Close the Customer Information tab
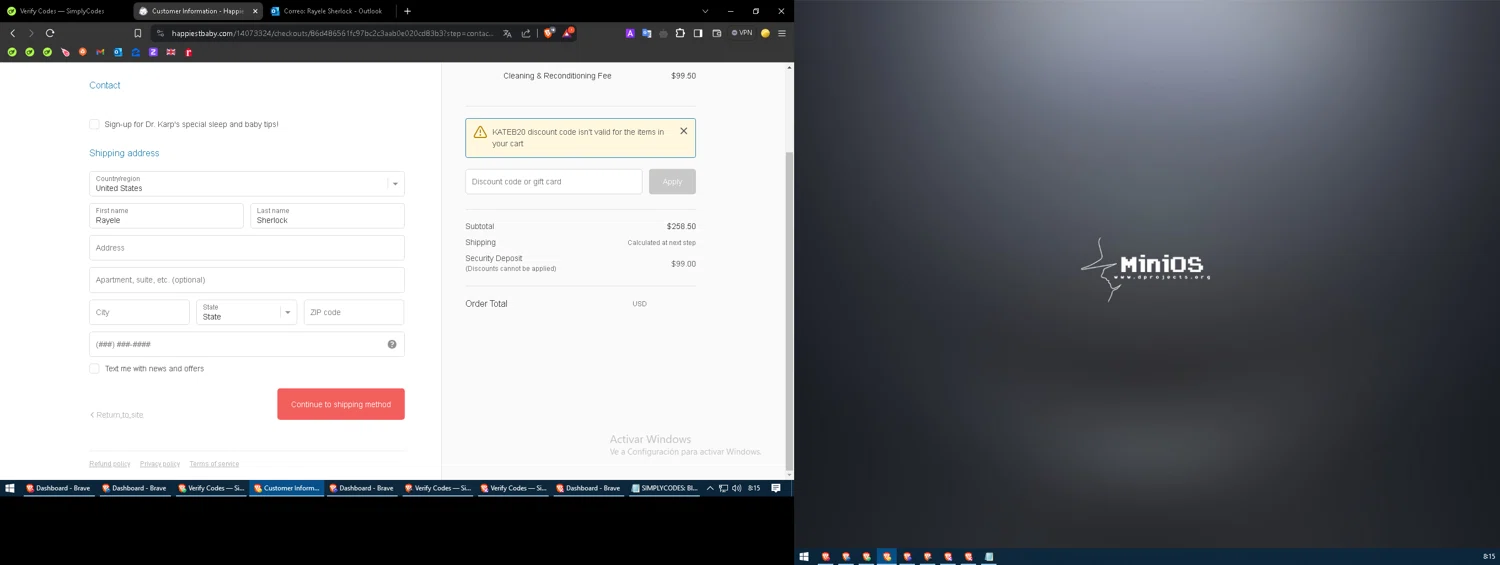 point(255,11)
